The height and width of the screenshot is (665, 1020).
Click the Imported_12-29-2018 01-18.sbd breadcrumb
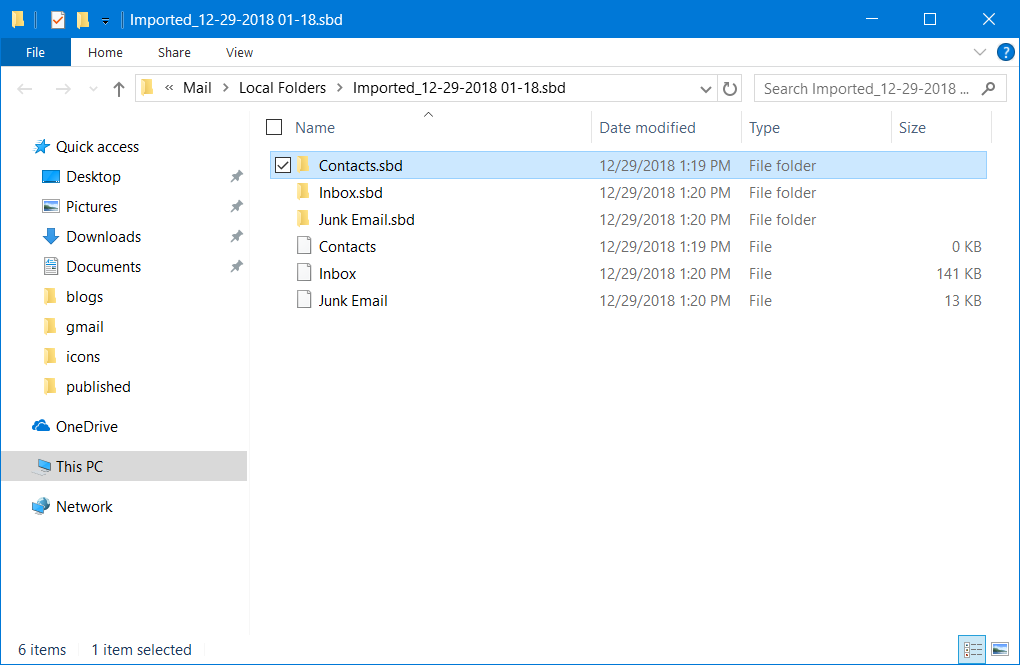459,88
